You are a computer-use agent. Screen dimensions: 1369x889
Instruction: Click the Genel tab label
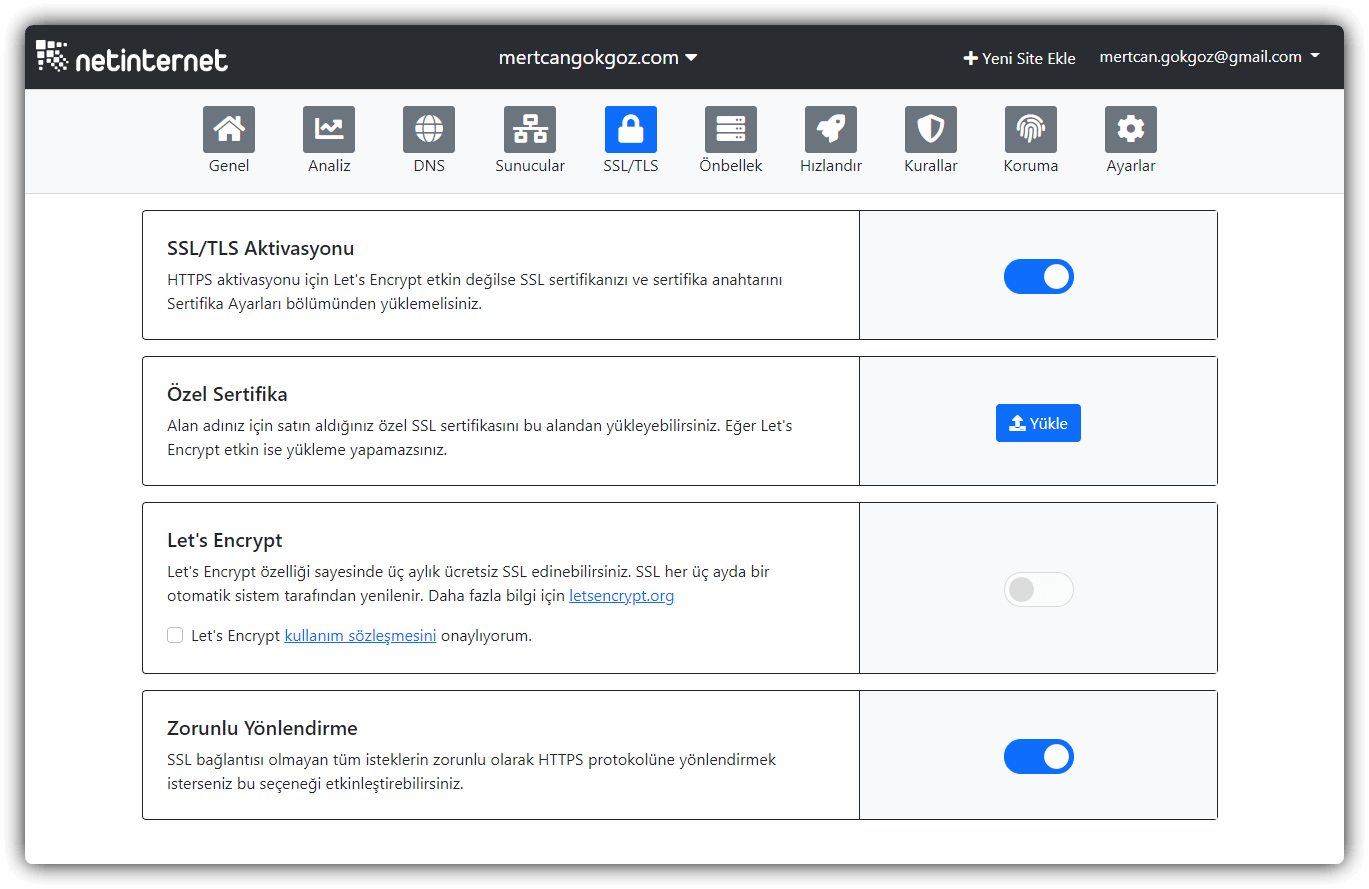coord(229,166)
